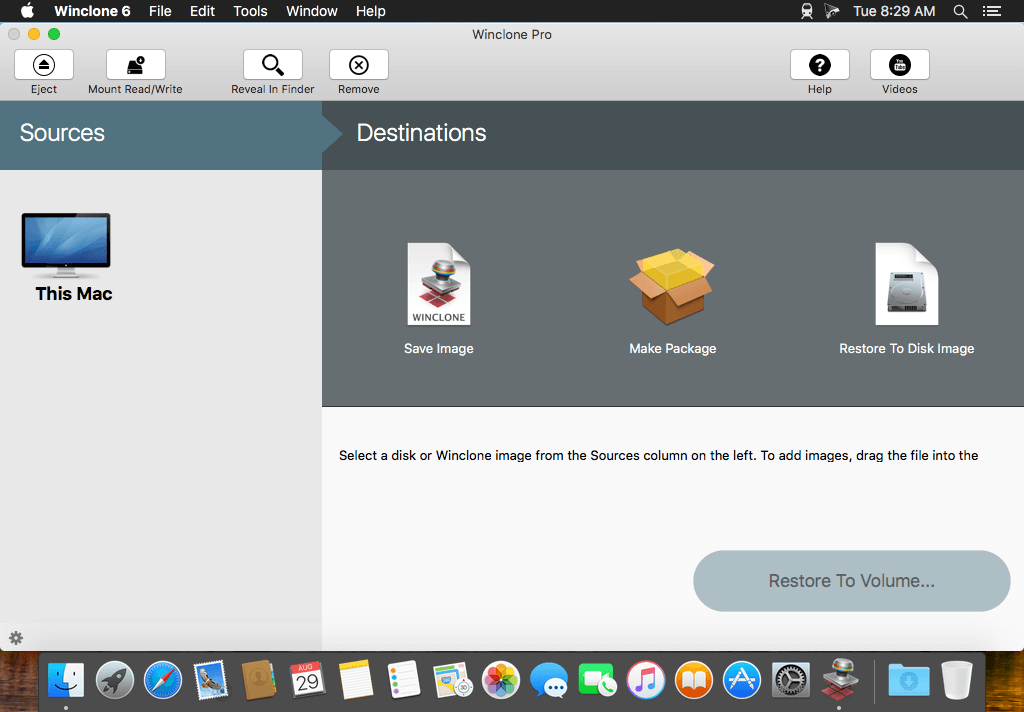Open the Trash in Dock

pyautogui.click(x=957, y=680)
